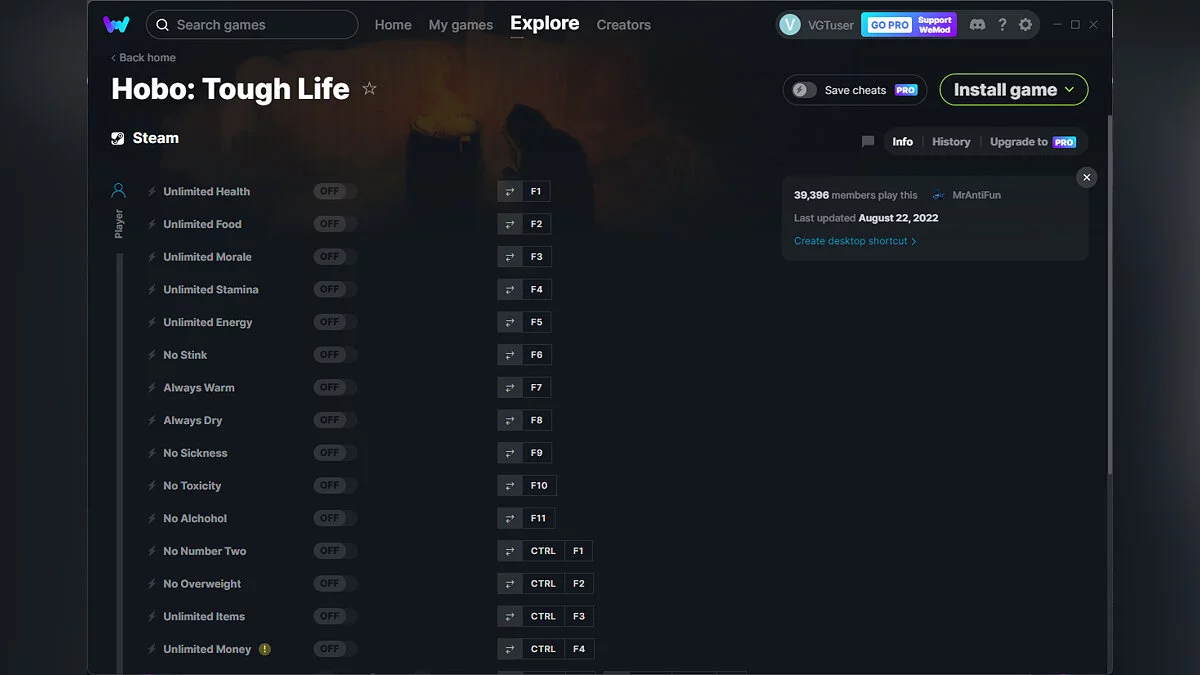Click swap hotkey icon for Unlimited Energy

510,322
